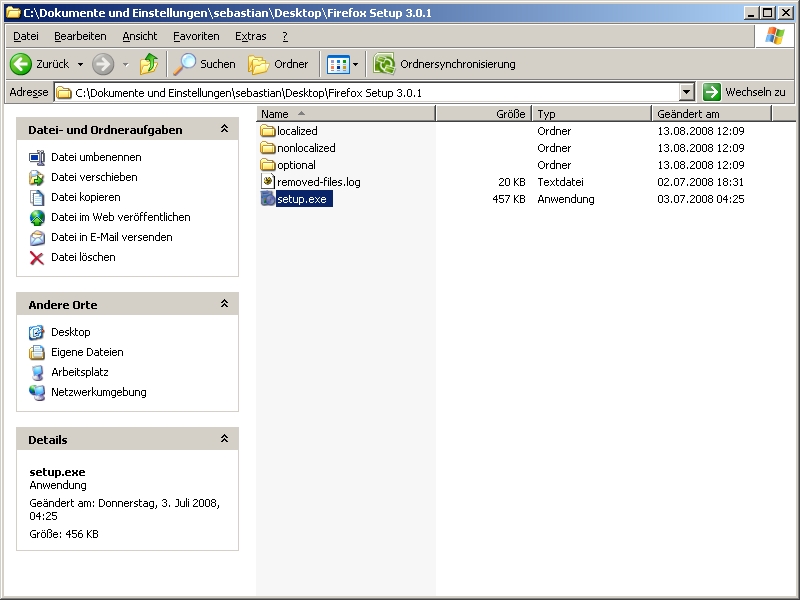Viewport: 800px width, 600px height.
Task: Select the setup.exe file name
Action: coord(304,199)
